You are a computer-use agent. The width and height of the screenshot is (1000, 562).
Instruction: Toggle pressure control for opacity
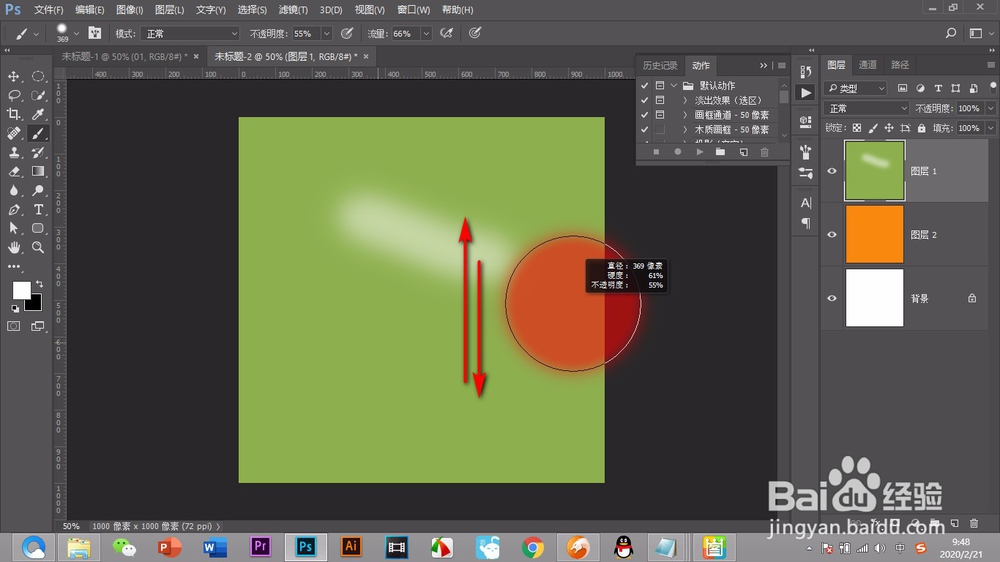[347, 33]
